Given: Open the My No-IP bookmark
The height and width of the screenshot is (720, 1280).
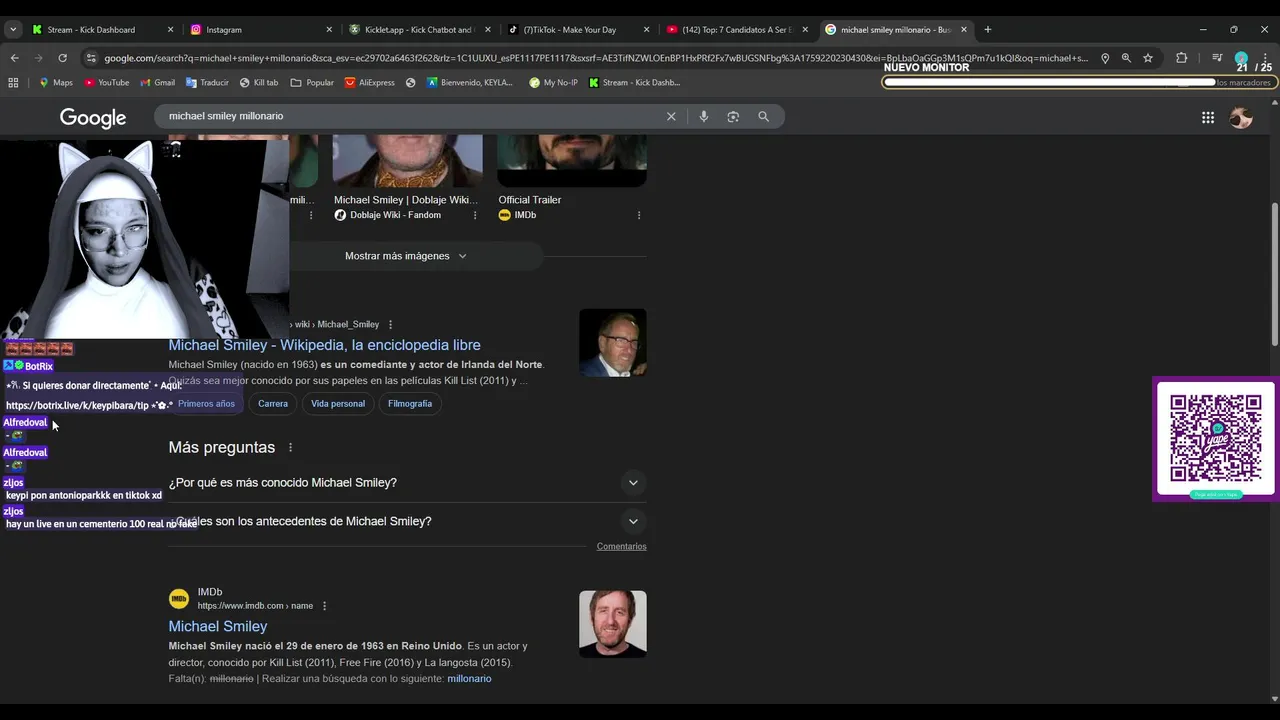Looking at the screenshot, I should coord(553,83).
